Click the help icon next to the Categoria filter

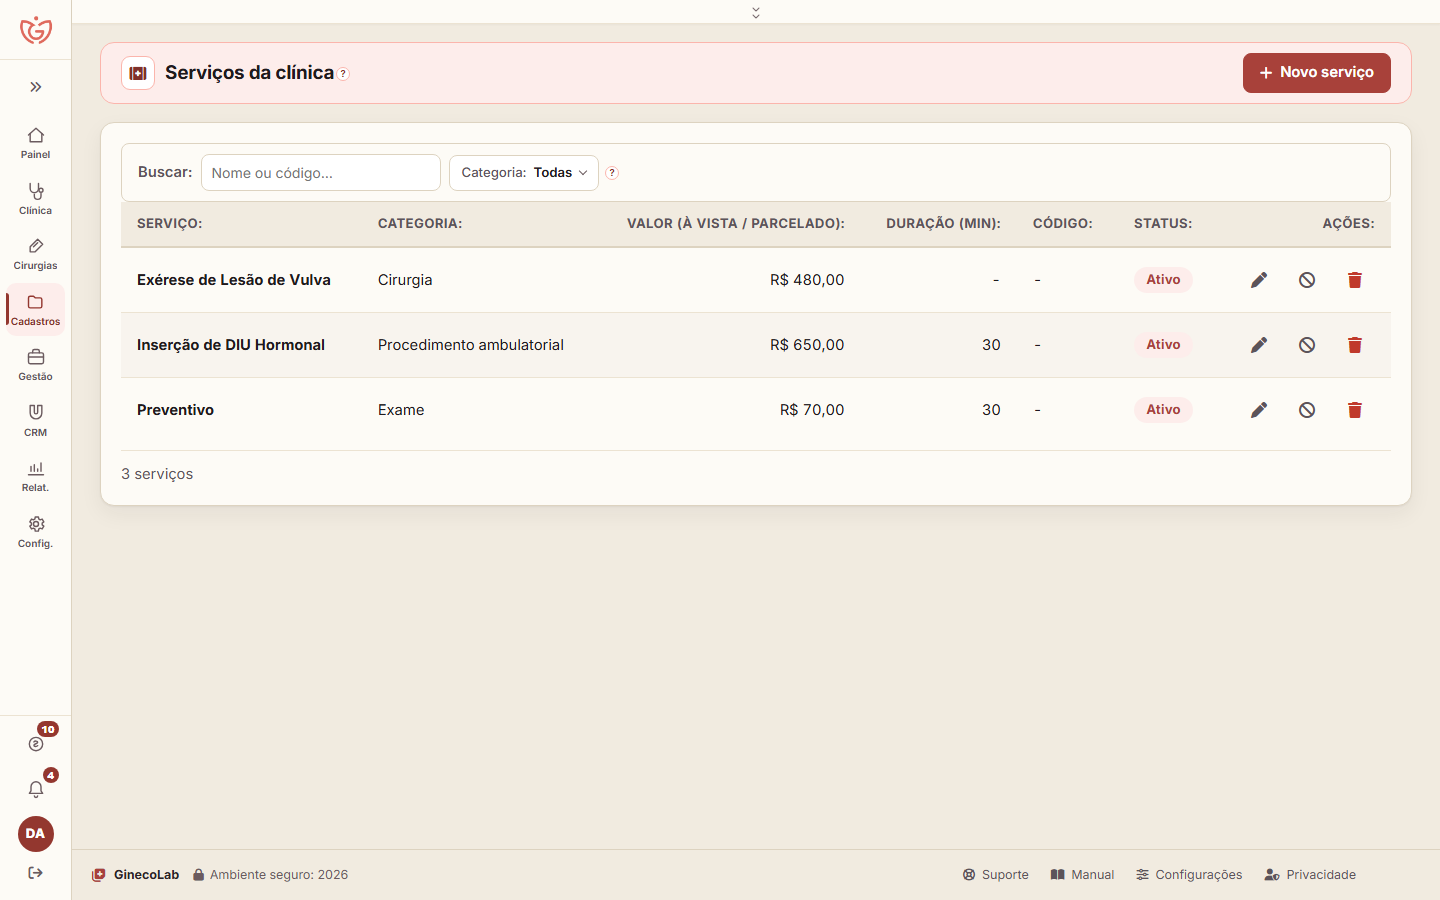click(612, 173)
